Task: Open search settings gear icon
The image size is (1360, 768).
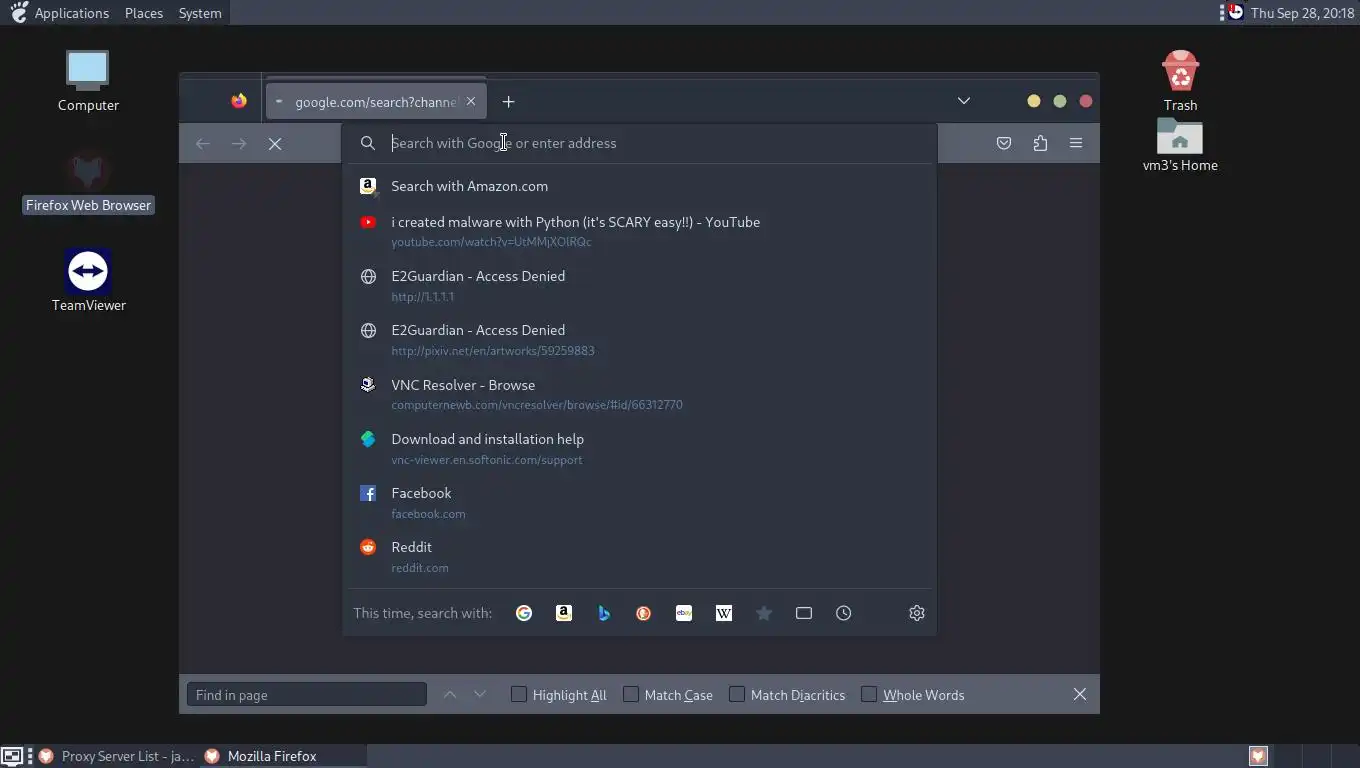Action: [917, 613]
